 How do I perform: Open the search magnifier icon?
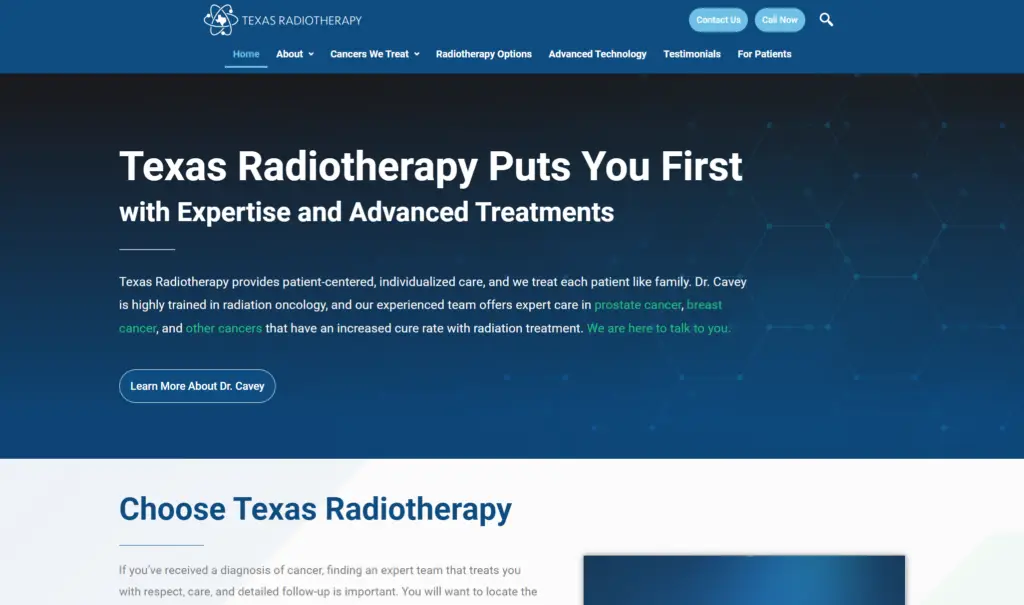coord(826,20)
